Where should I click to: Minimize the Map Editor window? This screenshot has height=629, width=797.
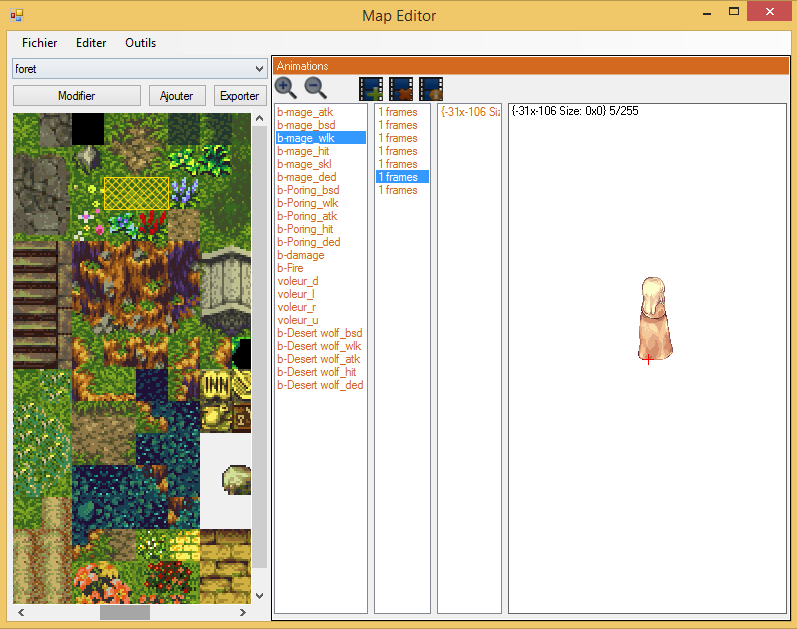(707, 13)
